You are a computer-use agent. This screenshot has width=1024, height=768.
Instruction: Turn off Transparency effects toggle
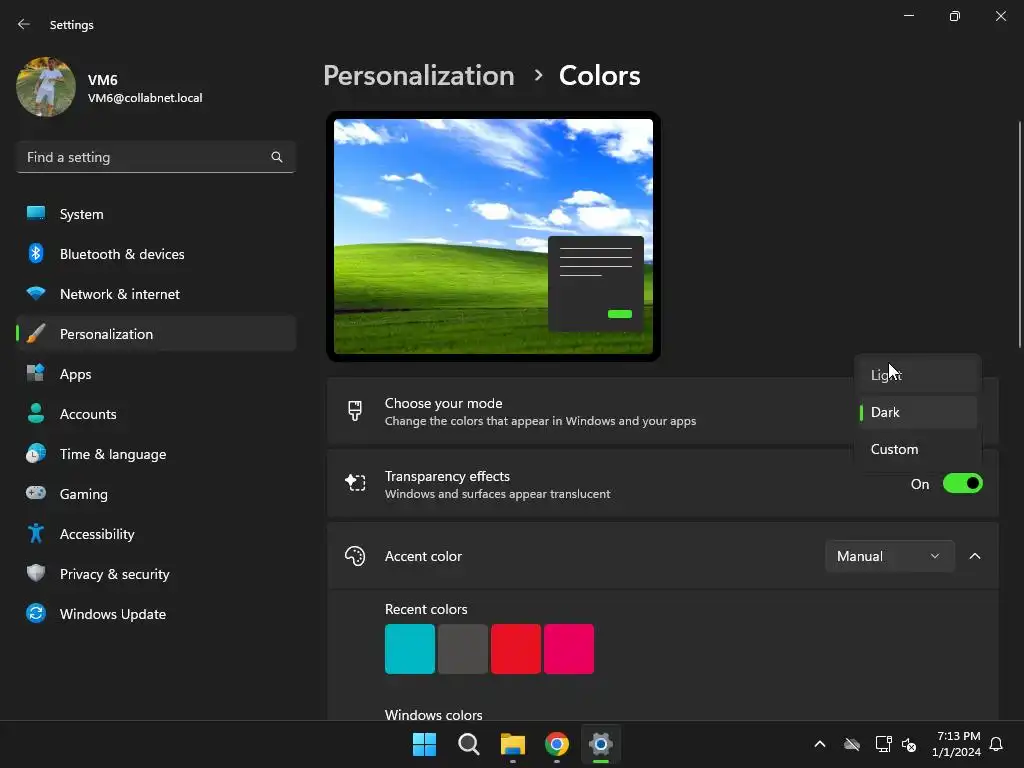963,483
